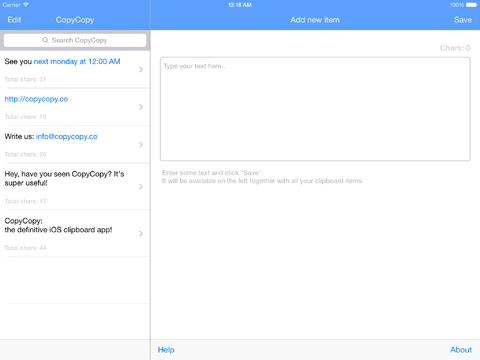Screen dimensions: 480x360
Task: Click 'Total chars' under 'Write us' item
Action: tap(25, 154)
